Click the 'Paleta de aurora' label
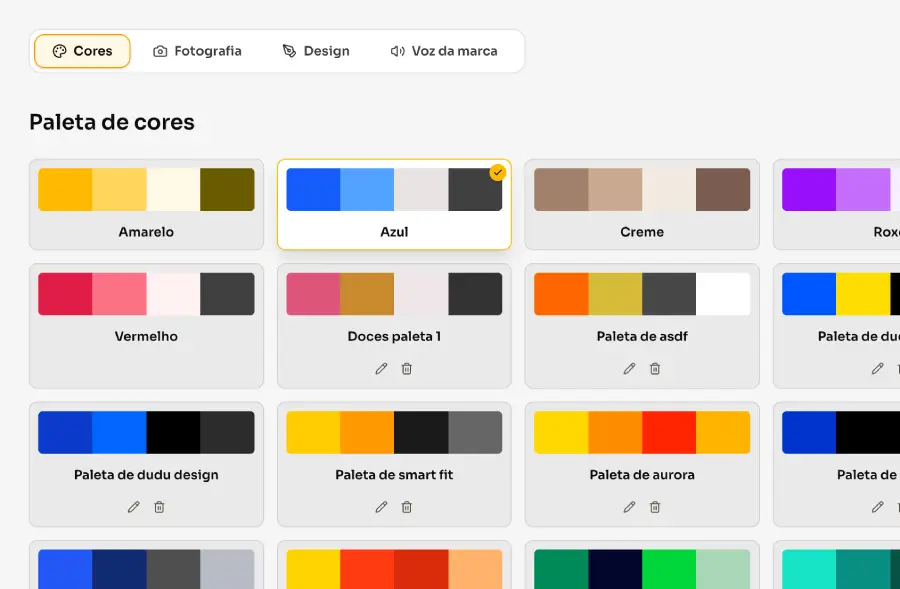This screenshot has height=589, width=900. tap(642, 475)
